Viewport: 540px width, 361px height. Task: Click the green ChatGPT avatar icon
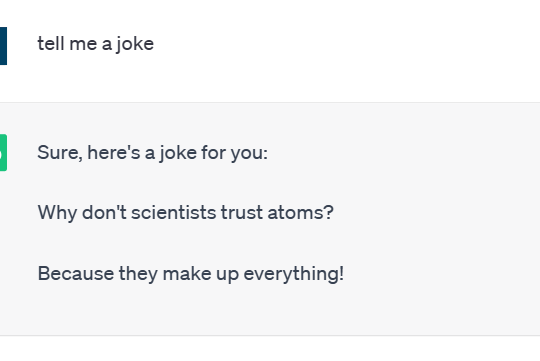[x=3, y=153]
